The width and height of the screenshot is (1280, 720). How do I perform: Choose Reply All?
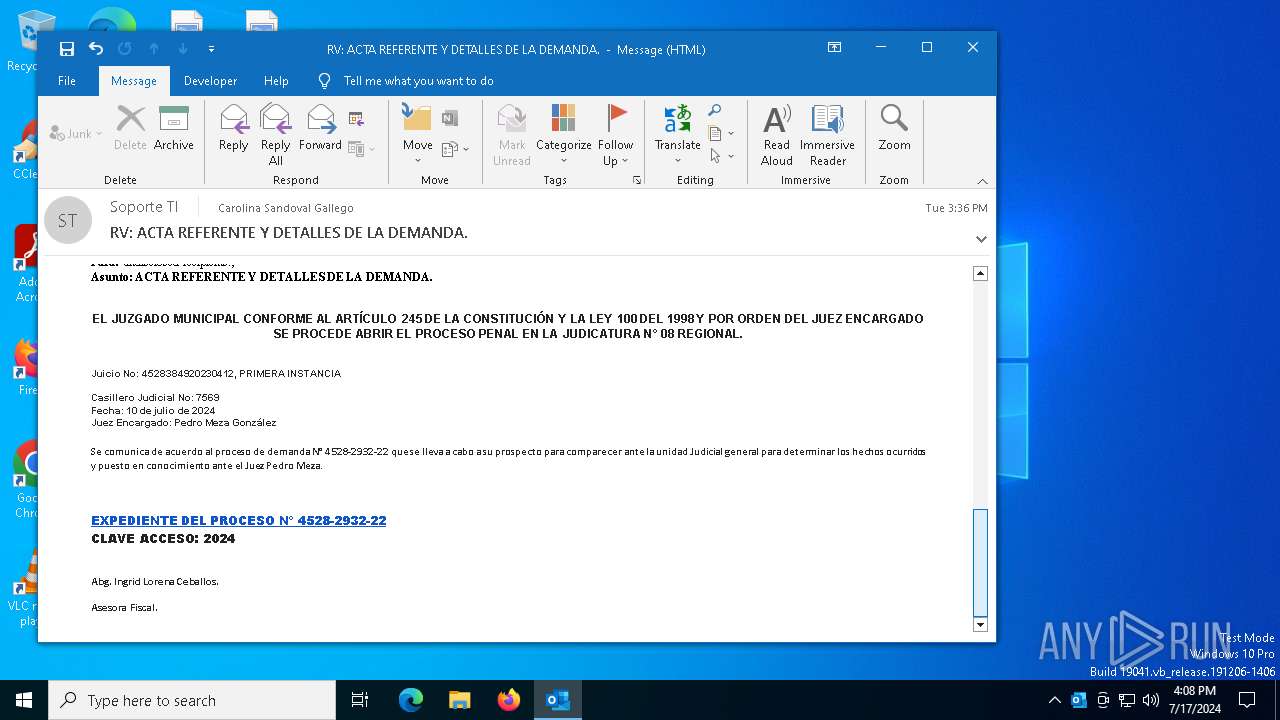pos(275,135)
